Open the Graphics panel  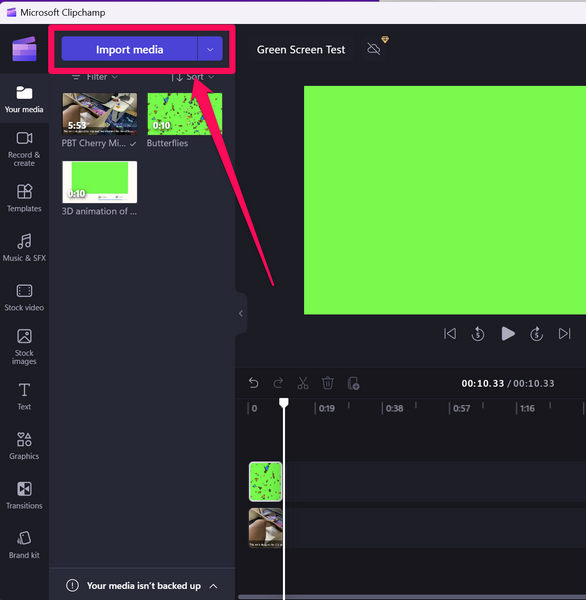click(x=24, y=445)
